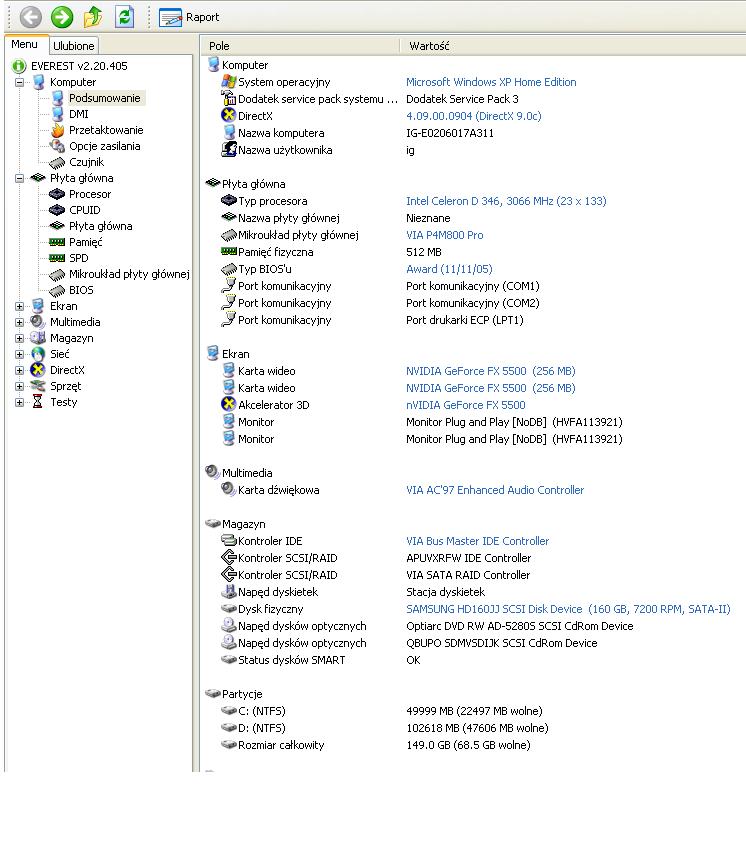Screen dimensions: 746x854
Task: Click the System operacyjny Windows flag icon
Action: (229, 82)
